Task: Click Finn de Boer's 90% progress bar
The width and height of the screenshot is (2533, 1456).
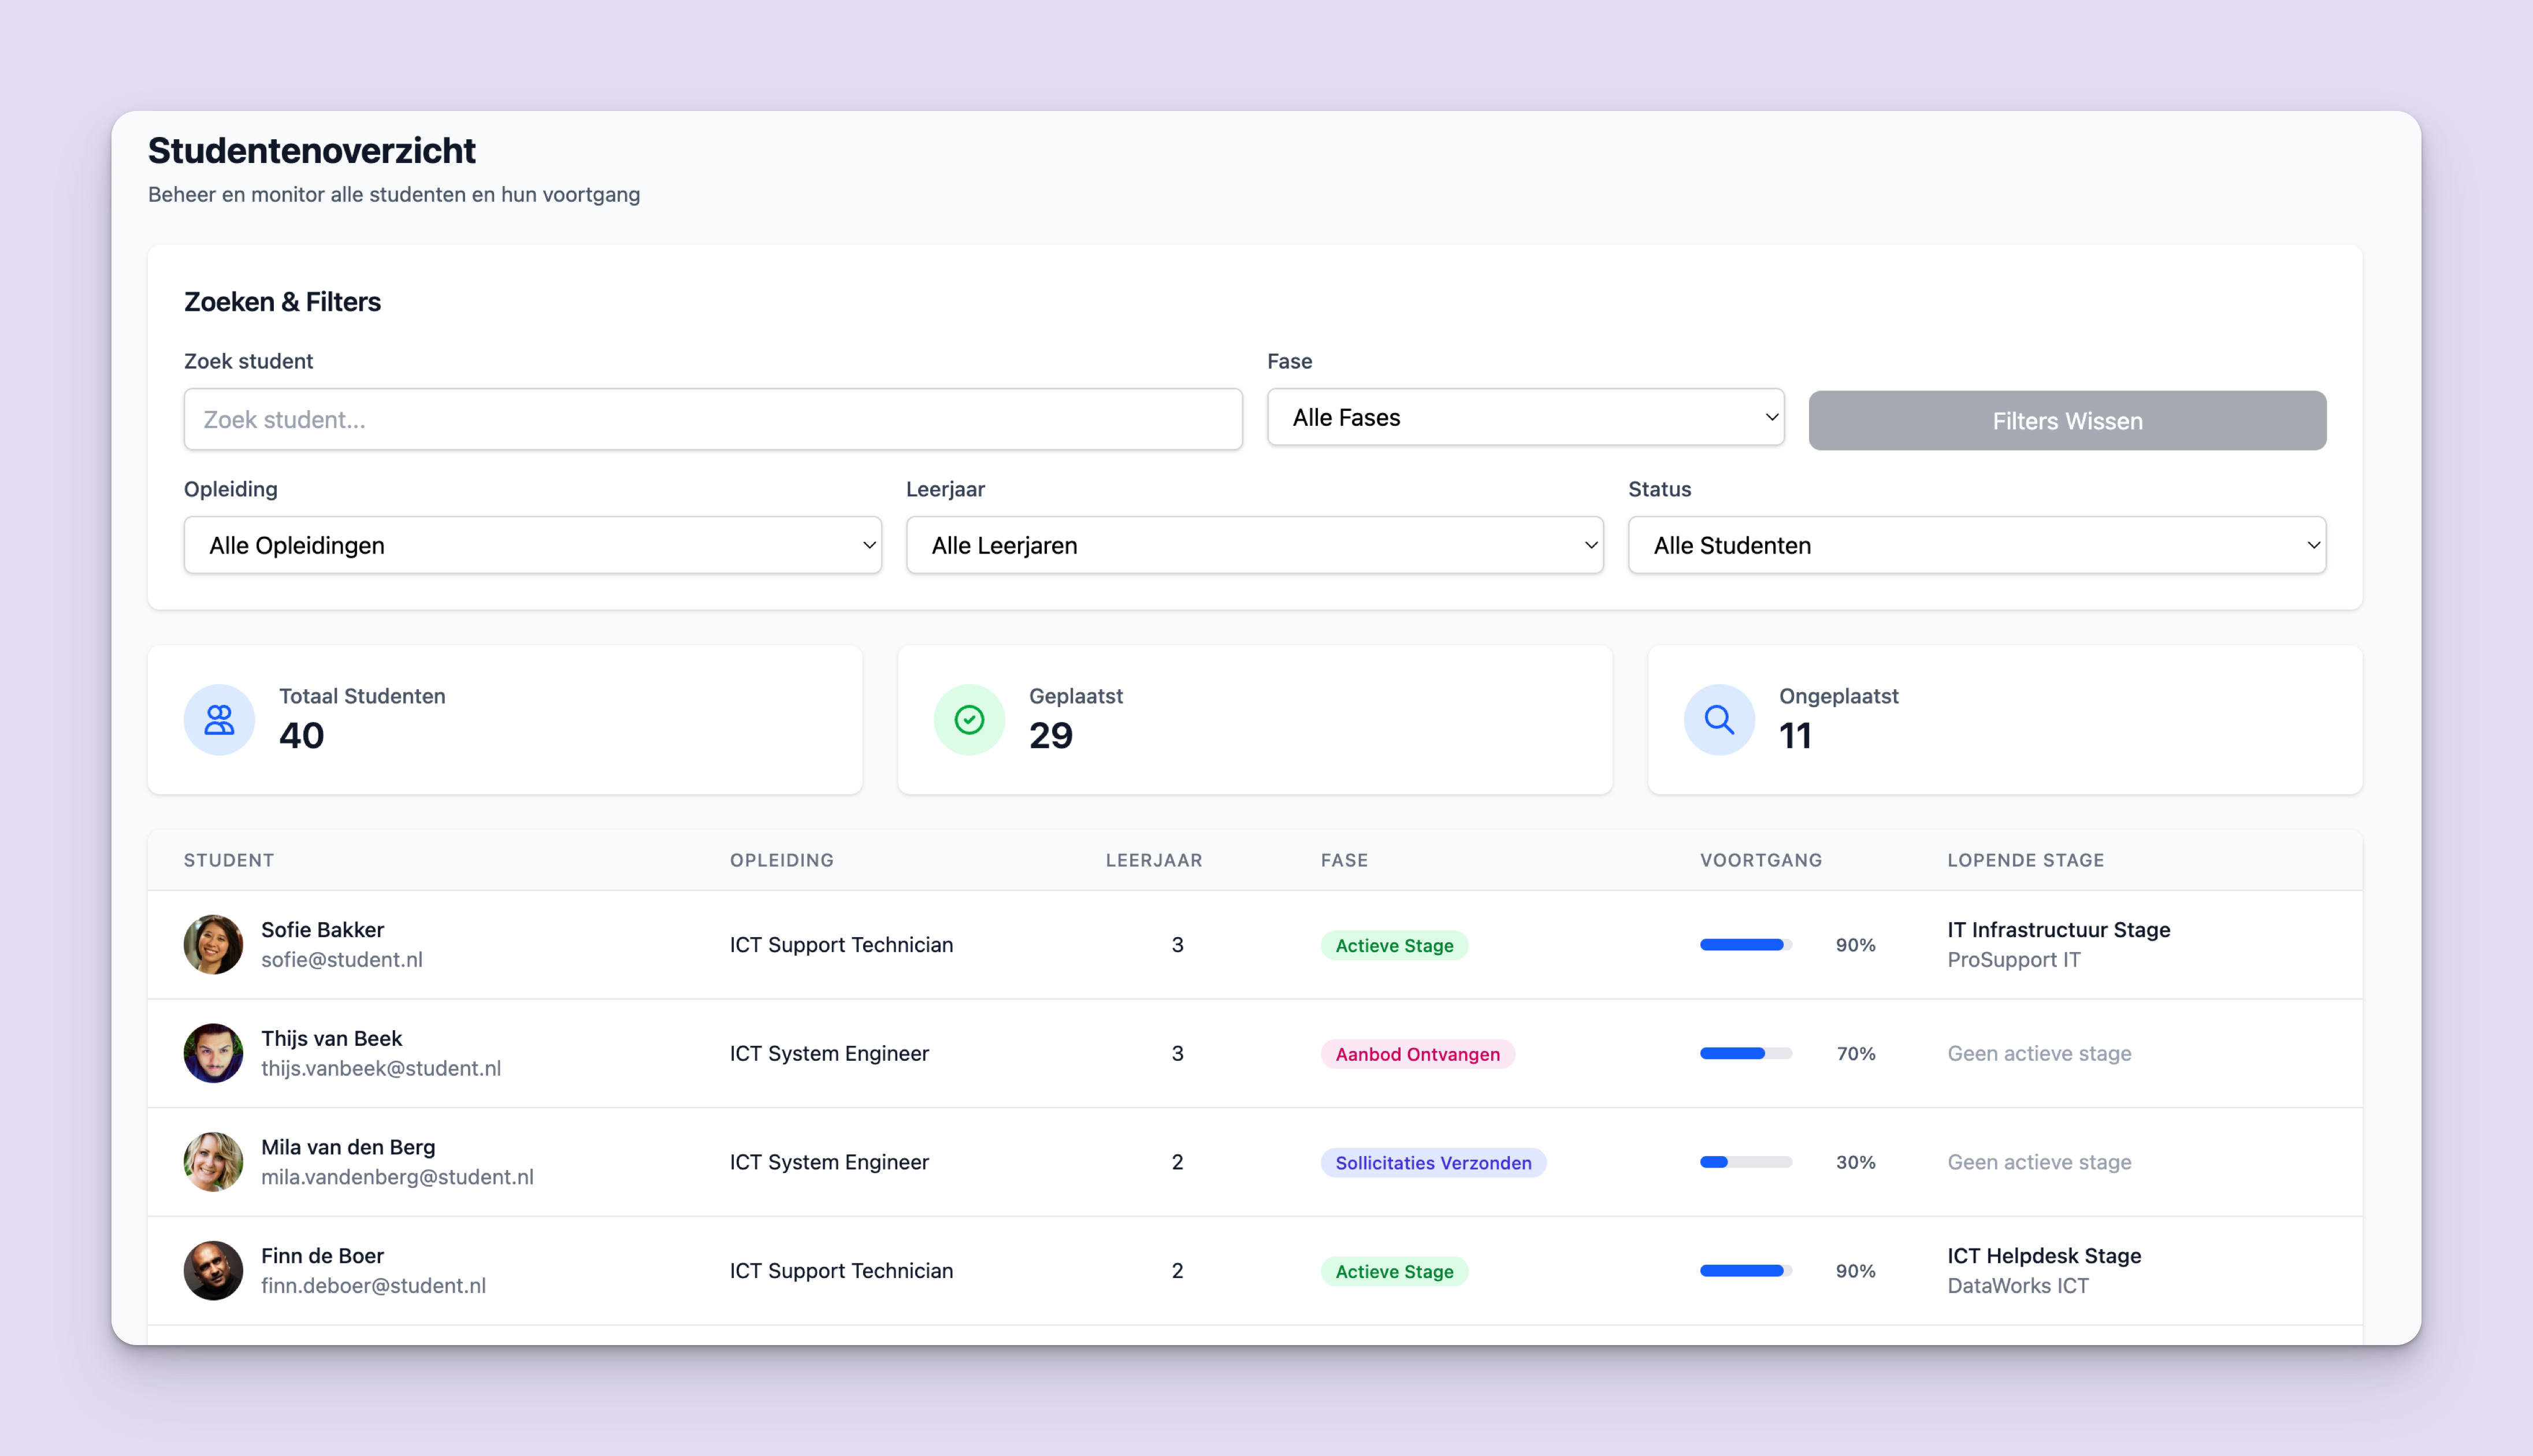Action: pyautogui.click(x=1744, y=1271)
